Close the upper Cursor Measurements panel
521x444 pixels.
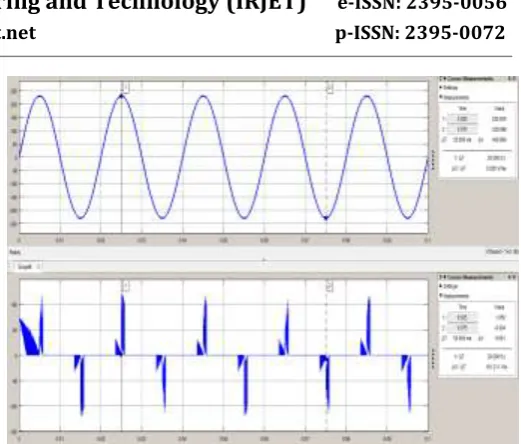click(x=515, y=79)
